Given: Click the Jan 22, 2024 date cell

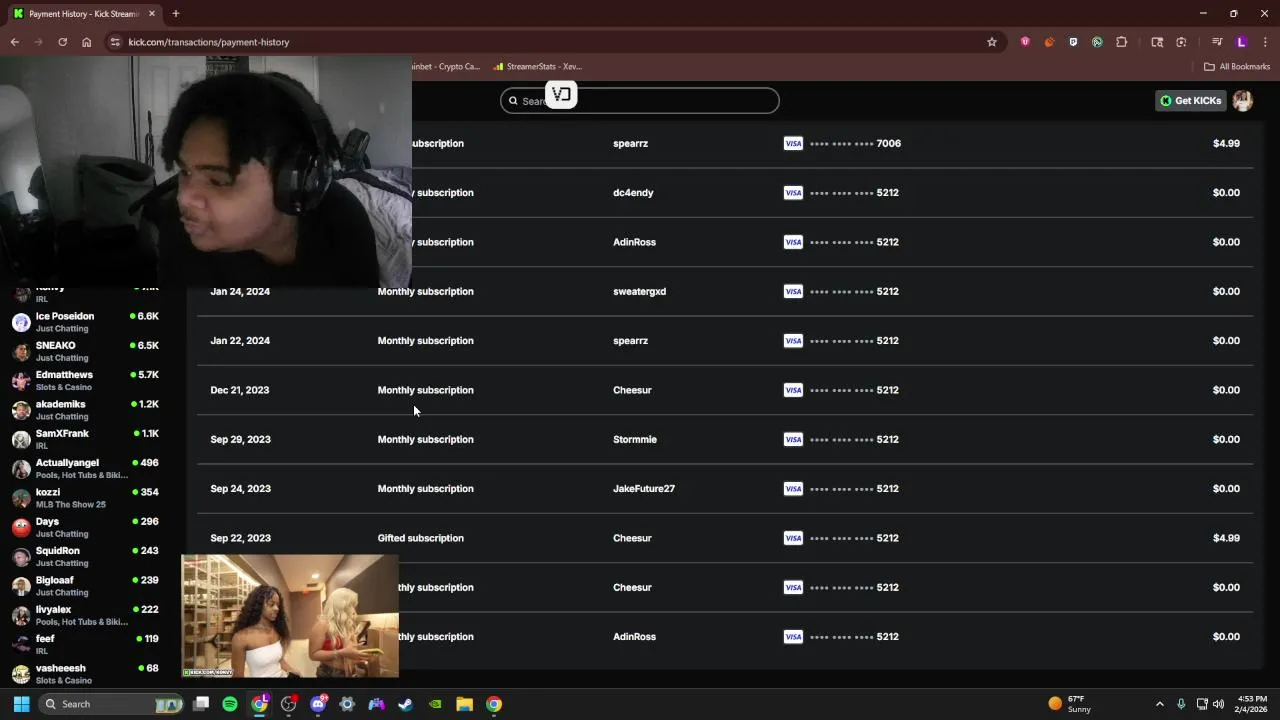Looking at the screenshot, I should (x=240, y=340).
